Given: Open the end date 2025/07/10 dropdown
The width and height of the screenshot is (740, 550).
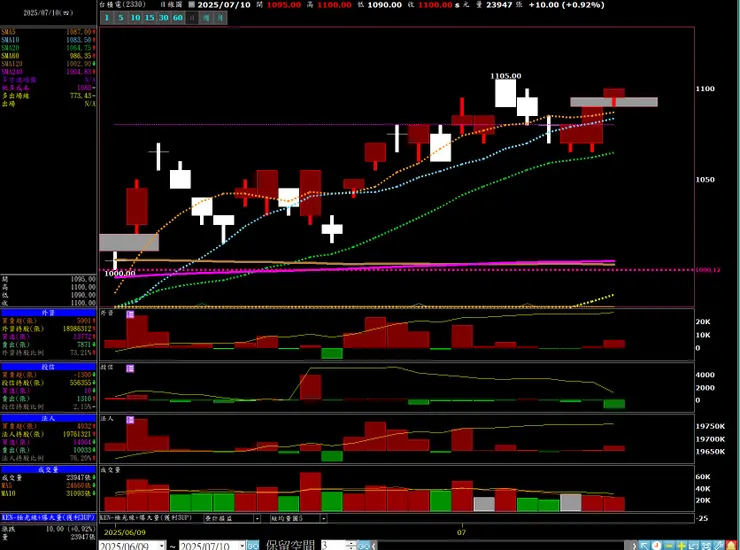Looking at the screenshot, I should [x=242, y=546].
